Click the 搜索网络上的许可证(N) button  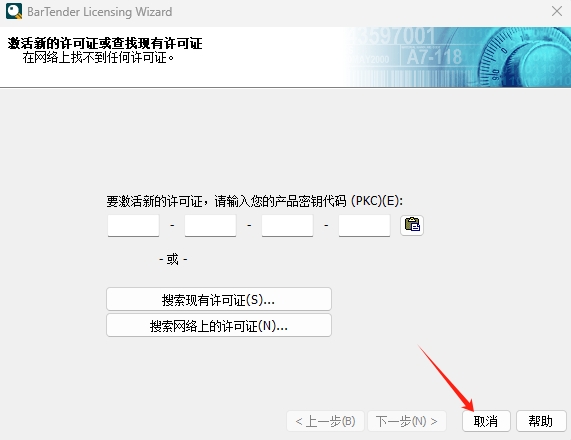pos(219,325)
